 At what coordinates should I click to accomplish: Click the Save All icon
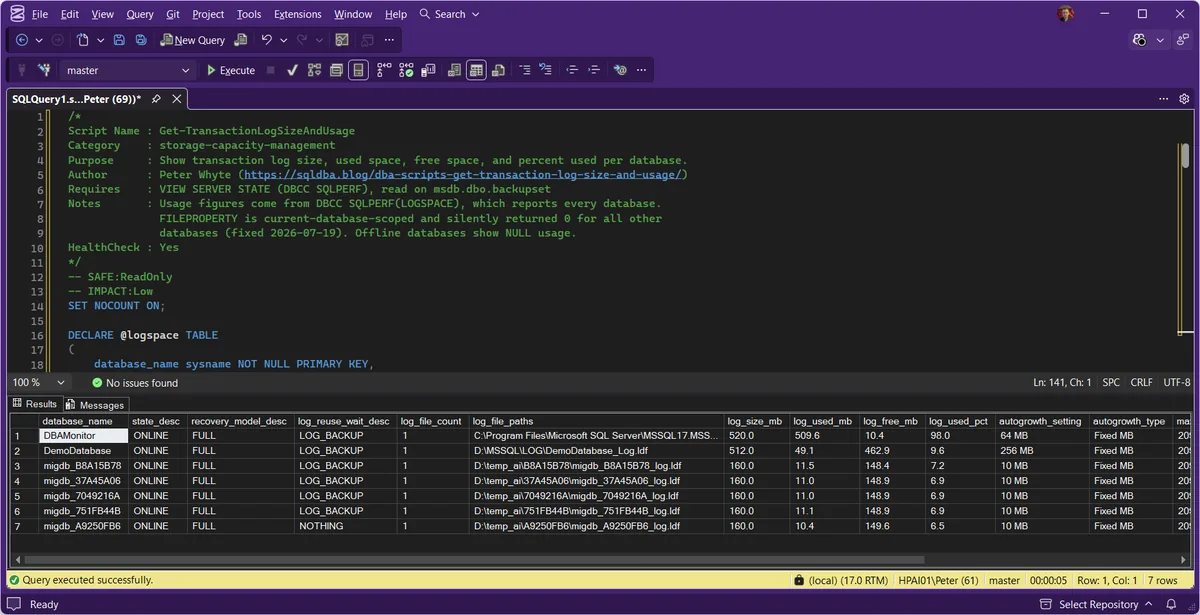[141, 40]
